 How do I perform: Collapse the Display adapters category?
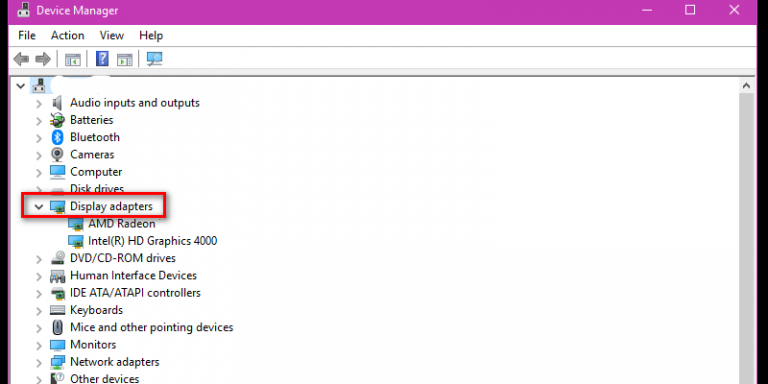[39, 207]
